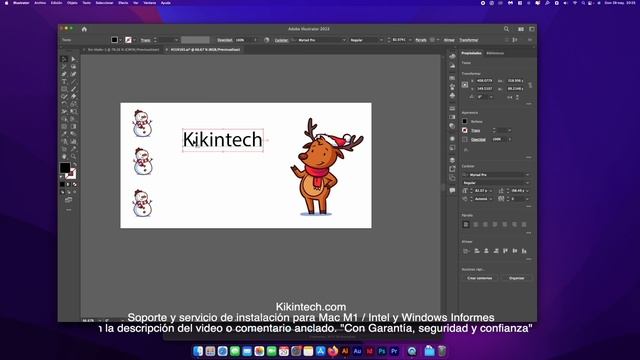640x360 pixels.
Task: Open the Objeto menu
Action: coord(72,3)
